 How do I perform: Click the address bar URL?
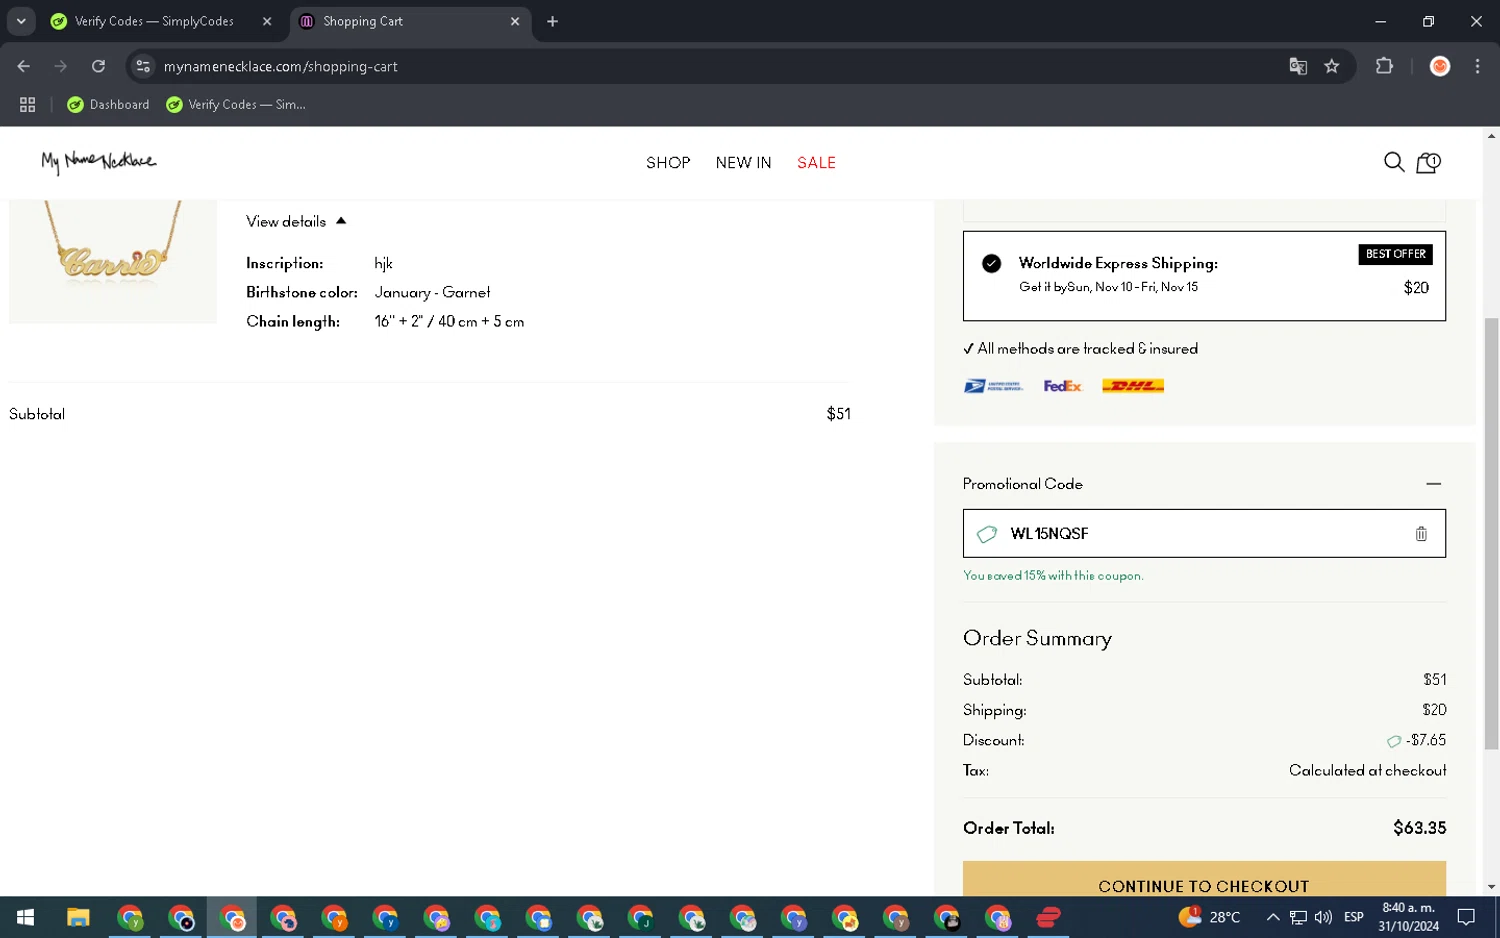tap(281, 67)
